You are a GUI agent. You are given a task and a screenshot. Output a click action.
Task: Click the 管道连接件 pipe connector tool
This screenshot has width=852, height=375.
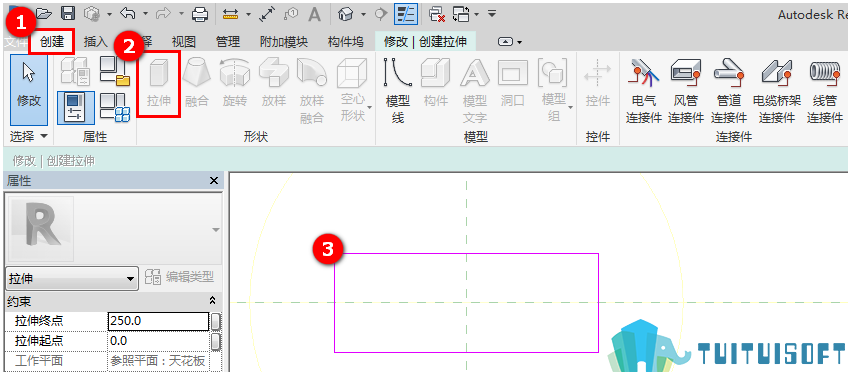(729, 90)
